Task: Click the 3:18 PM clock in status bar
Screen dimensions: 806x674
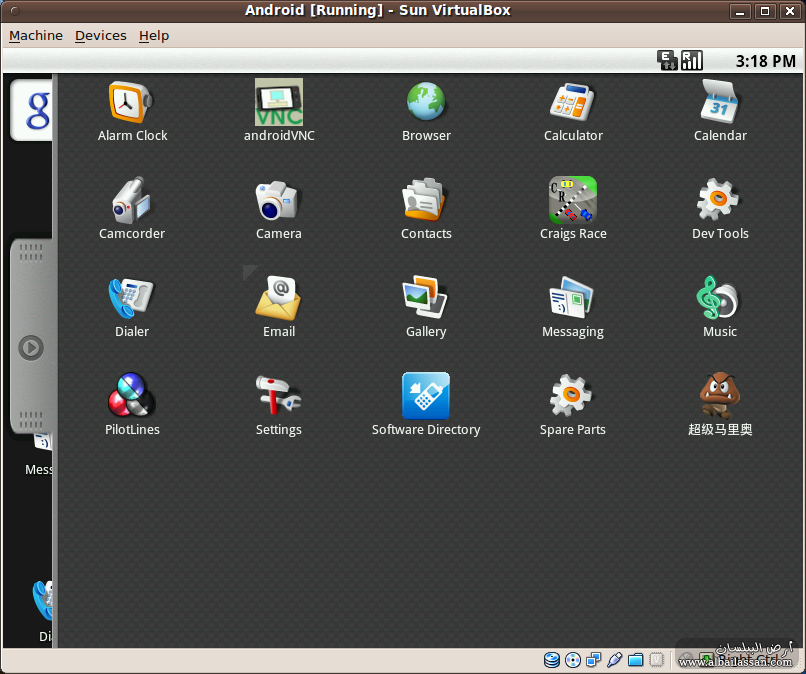Action: [x=765, y=61]
